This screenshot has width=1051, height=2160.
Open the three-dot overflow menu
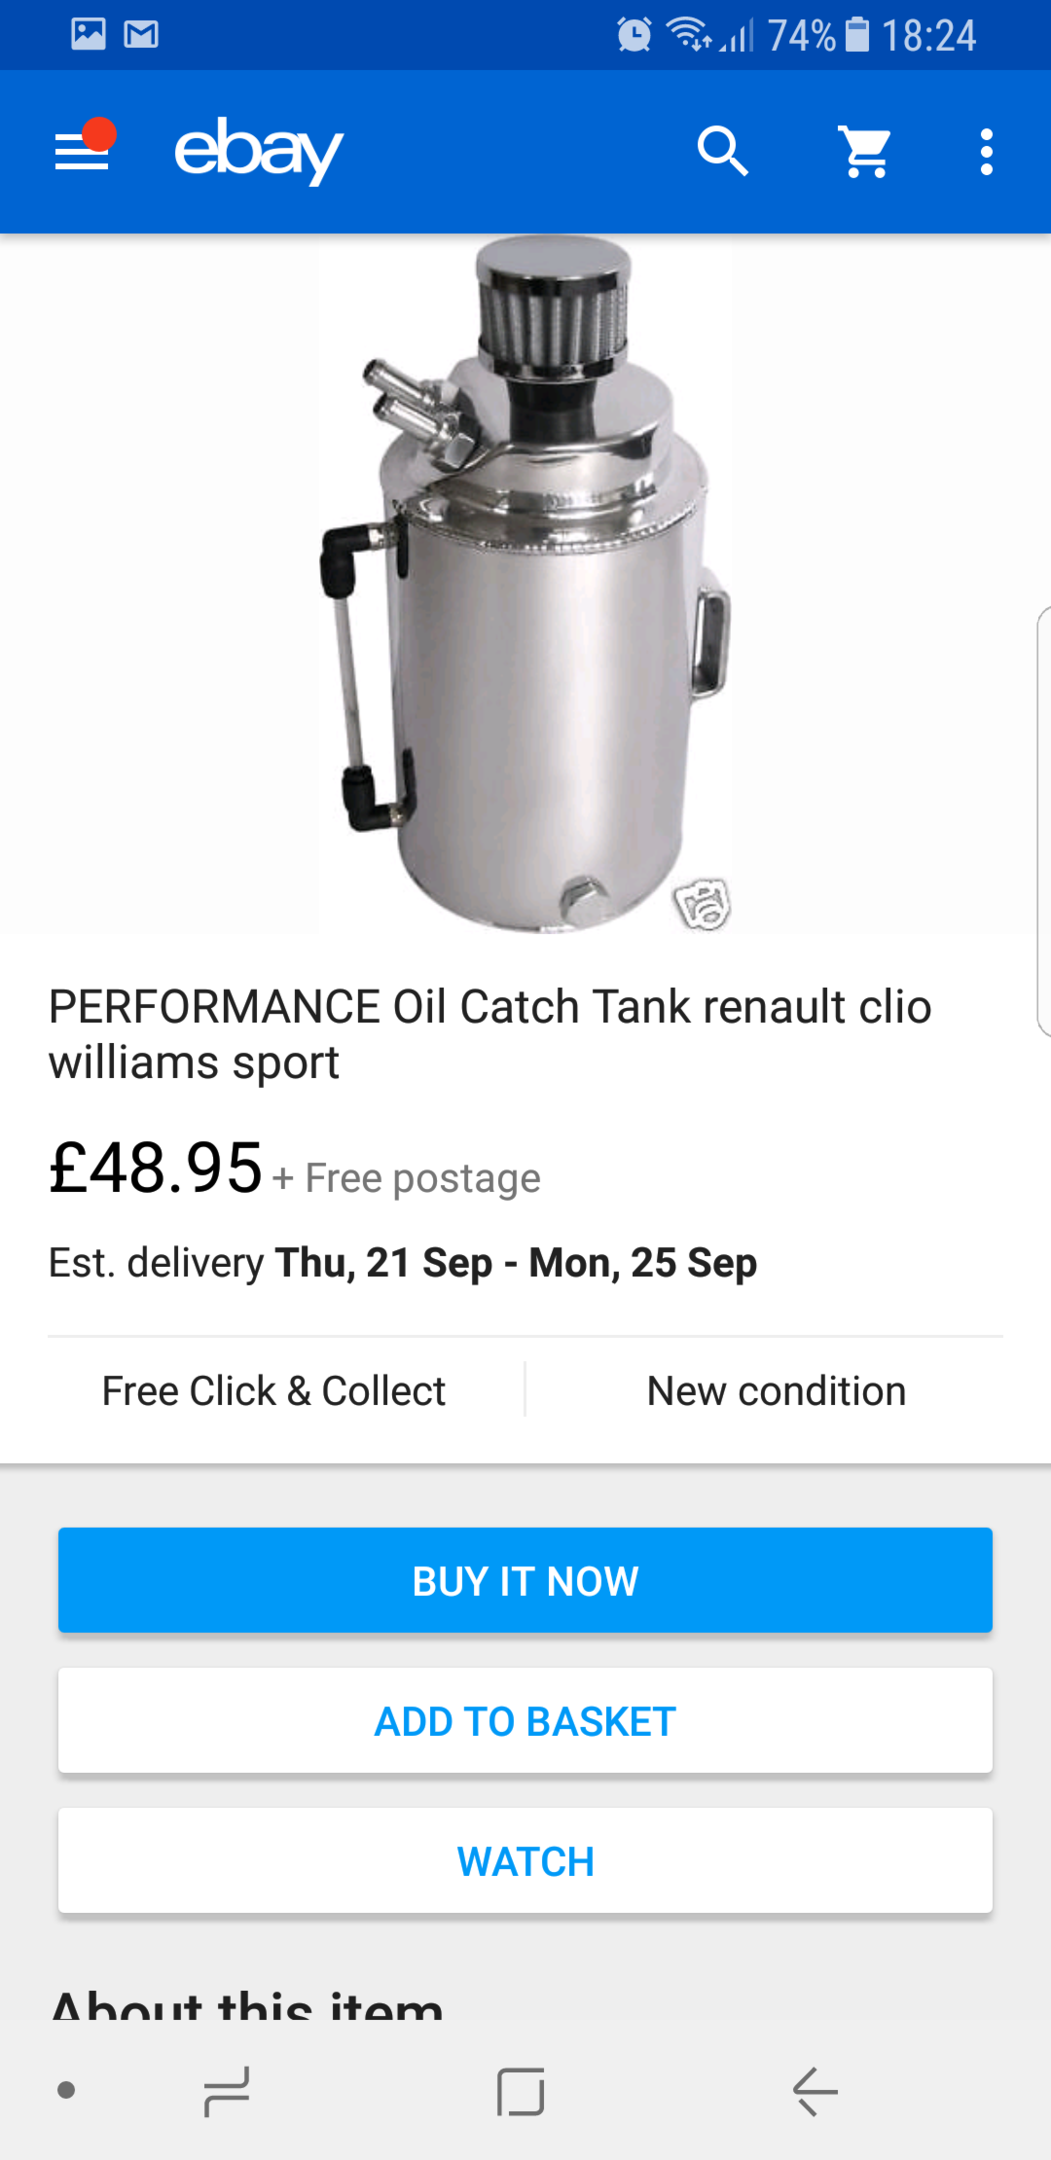[x=986, y=152]
